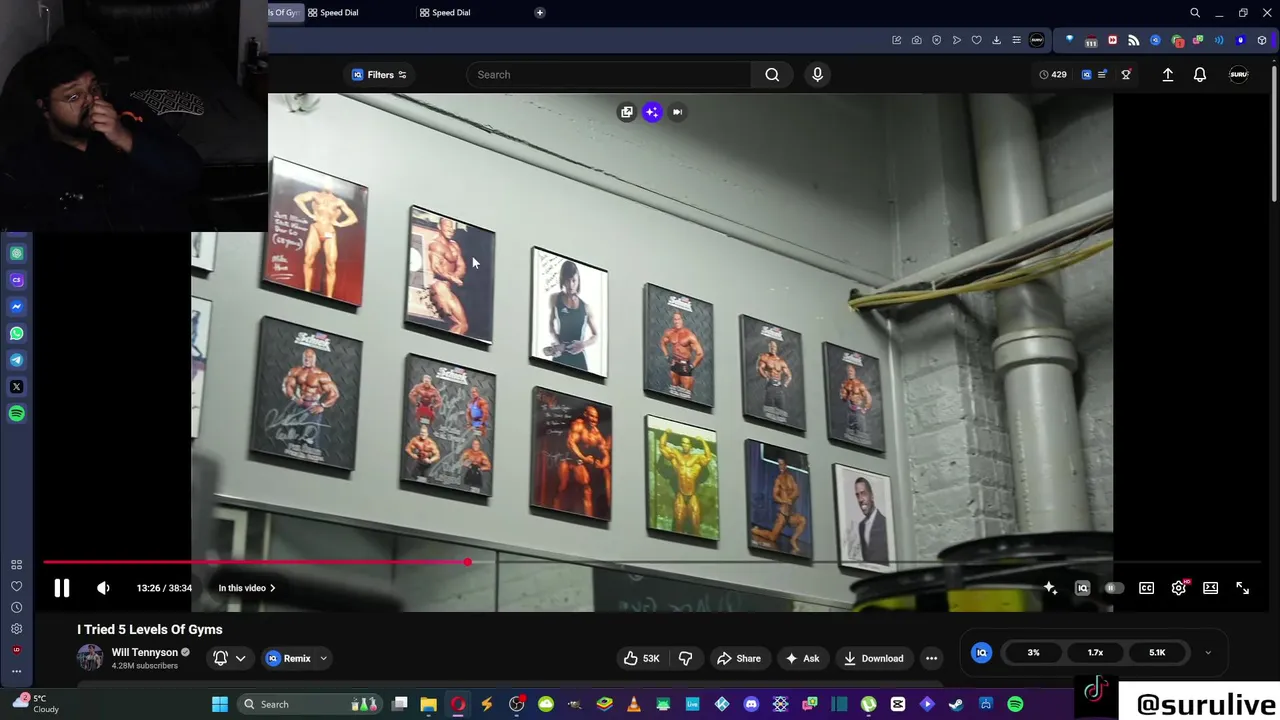This screenshot has width=1280, height=720.
Task: Open sidebar settings gear
Action: pyautogui.click(x=16, y=629)
